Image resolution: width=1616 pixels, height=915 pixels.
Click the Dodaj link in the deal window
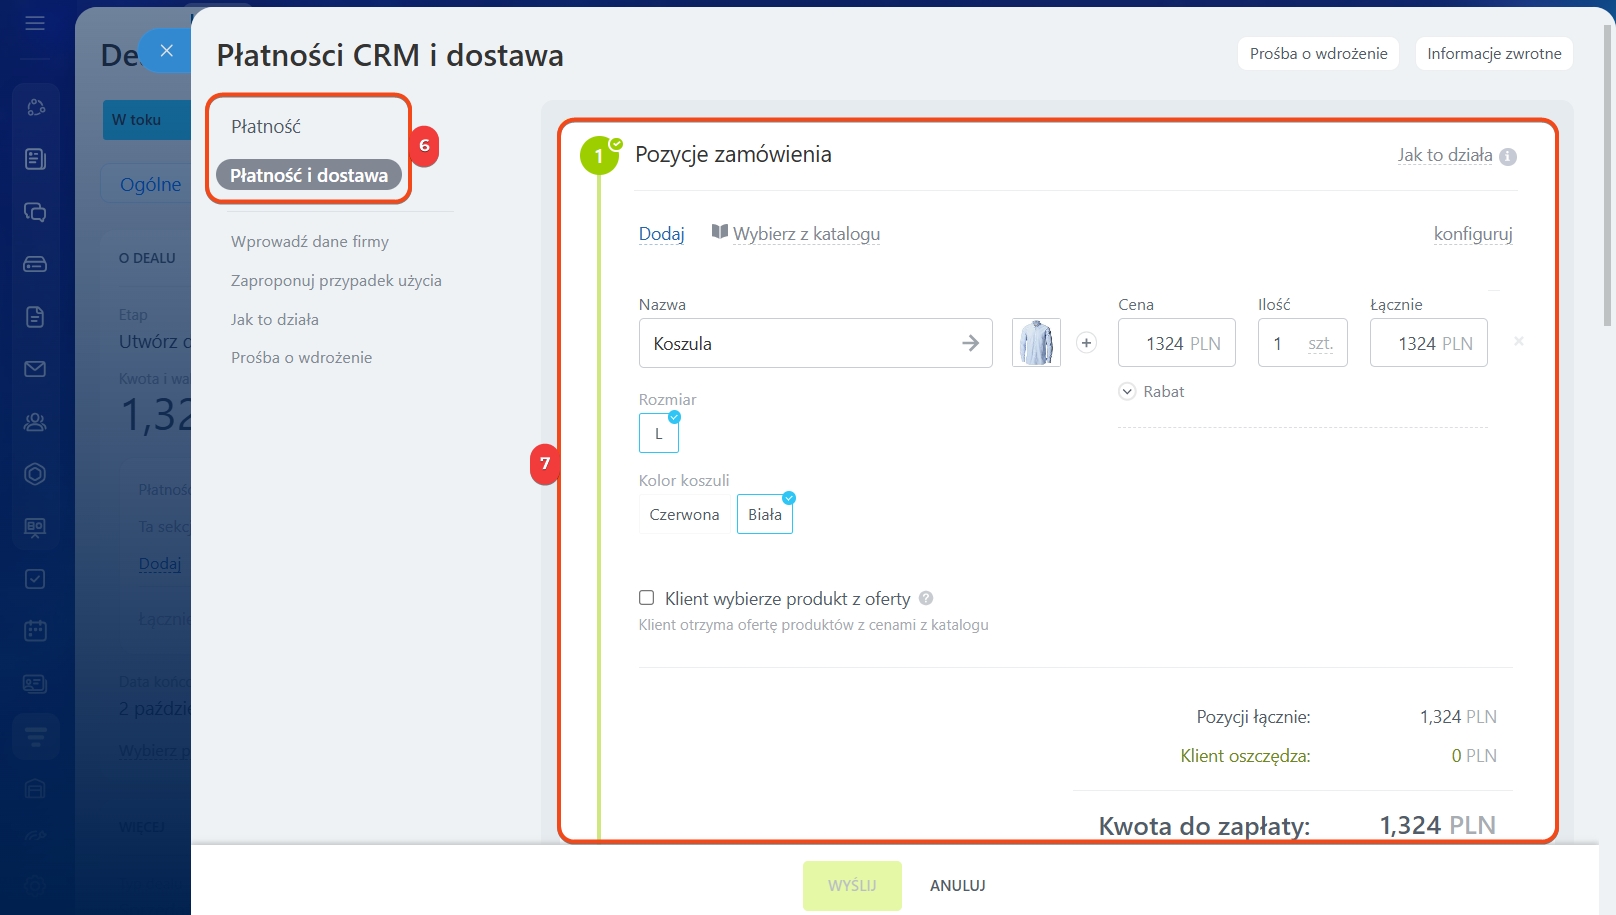tap(160, 564)
